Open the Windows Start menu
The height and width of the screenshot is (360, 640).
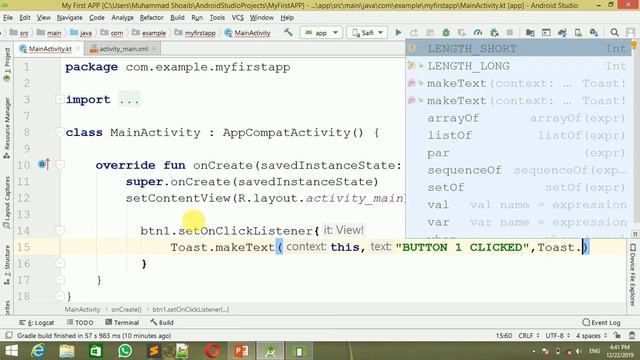point(11,351)
